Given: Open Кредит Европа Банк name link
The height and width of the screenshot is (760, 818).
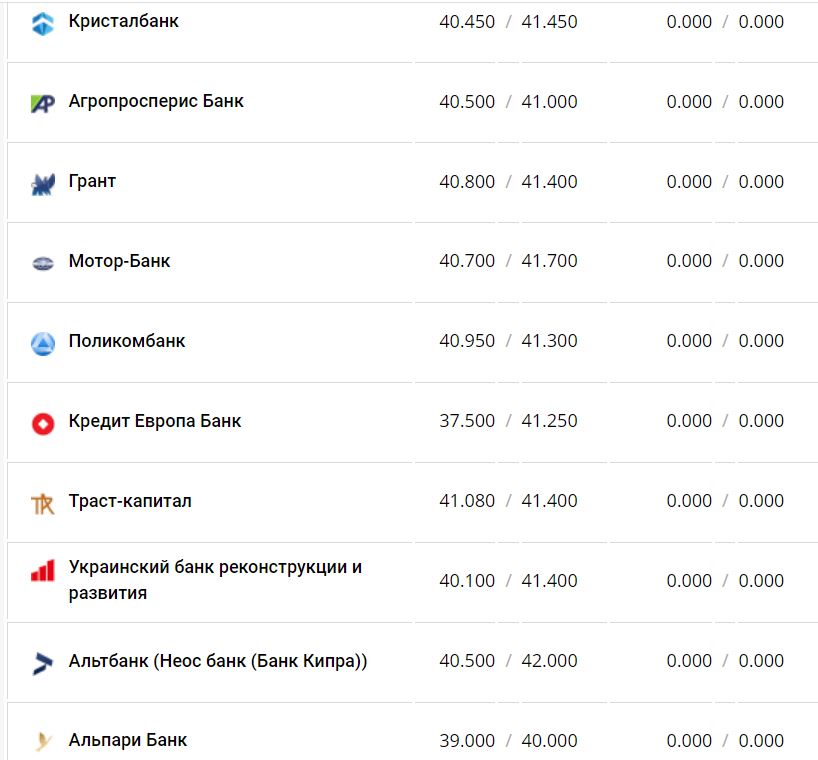Looking at the screenshot, I should coord(155,421).
